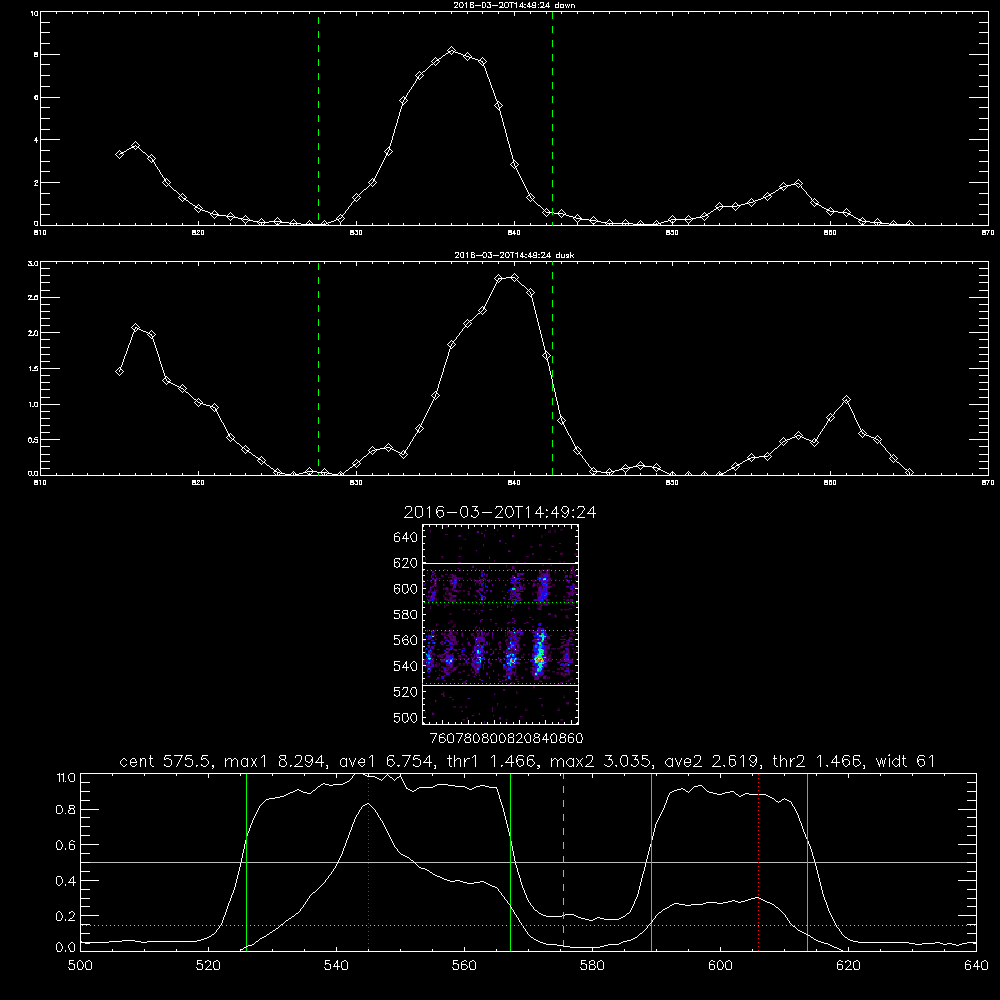Select the 'max2 3.035' value in stats header
Viewport: 1000px width, 1000px height.
point(601,761)
